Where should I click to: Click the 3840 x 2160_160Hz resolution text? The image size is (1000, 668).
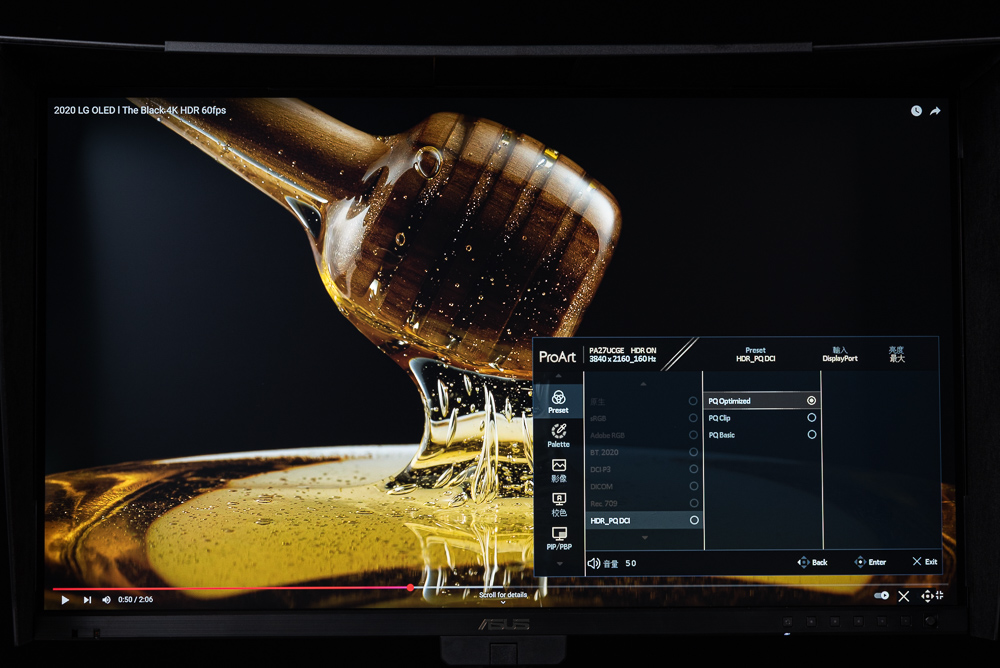pyautogui.click(x=622, y=359)
